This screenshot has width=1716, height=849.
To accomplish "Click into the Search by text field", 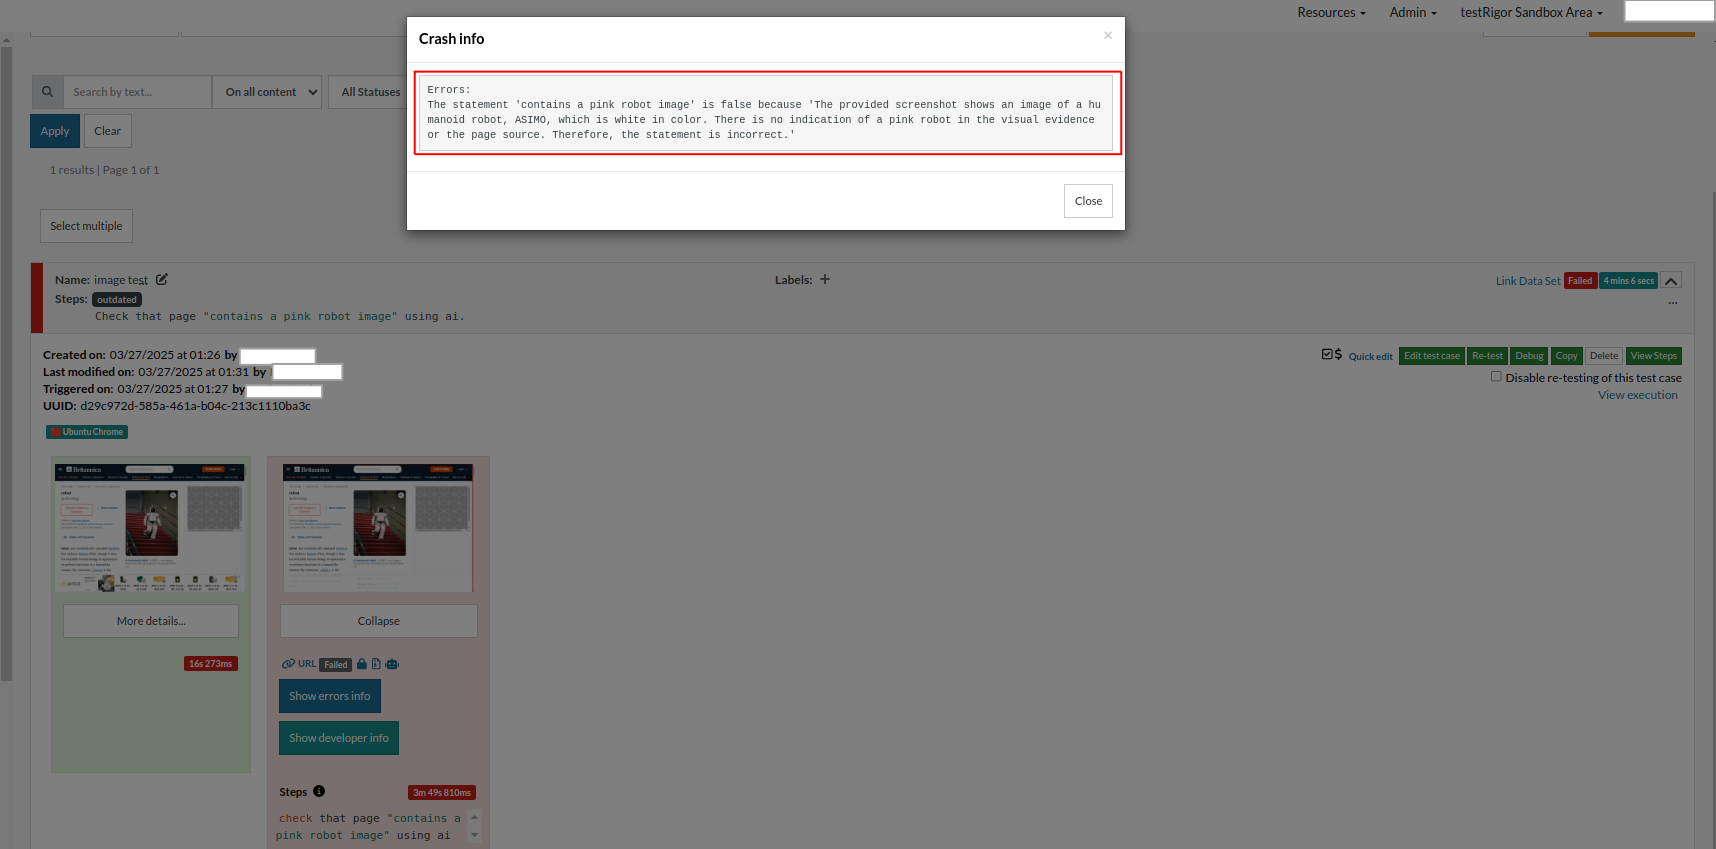I will click(137, 92).
